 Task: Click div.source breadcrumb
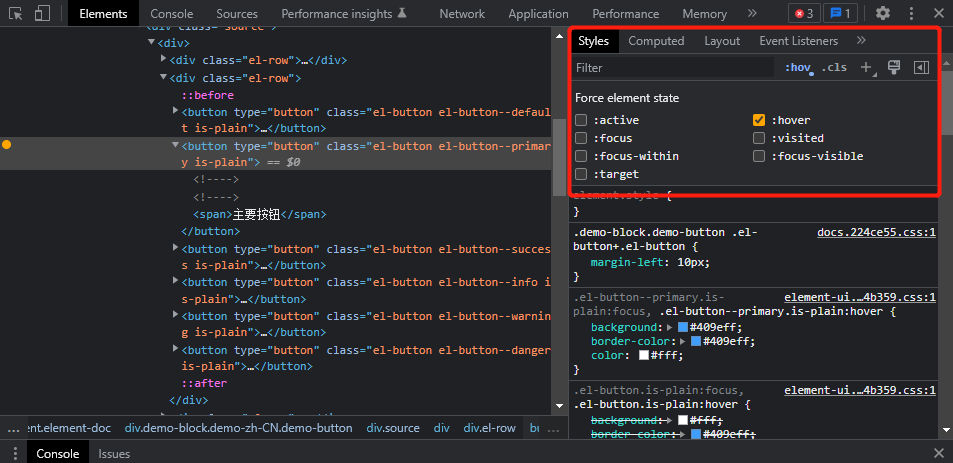click(x=393, y=428)
